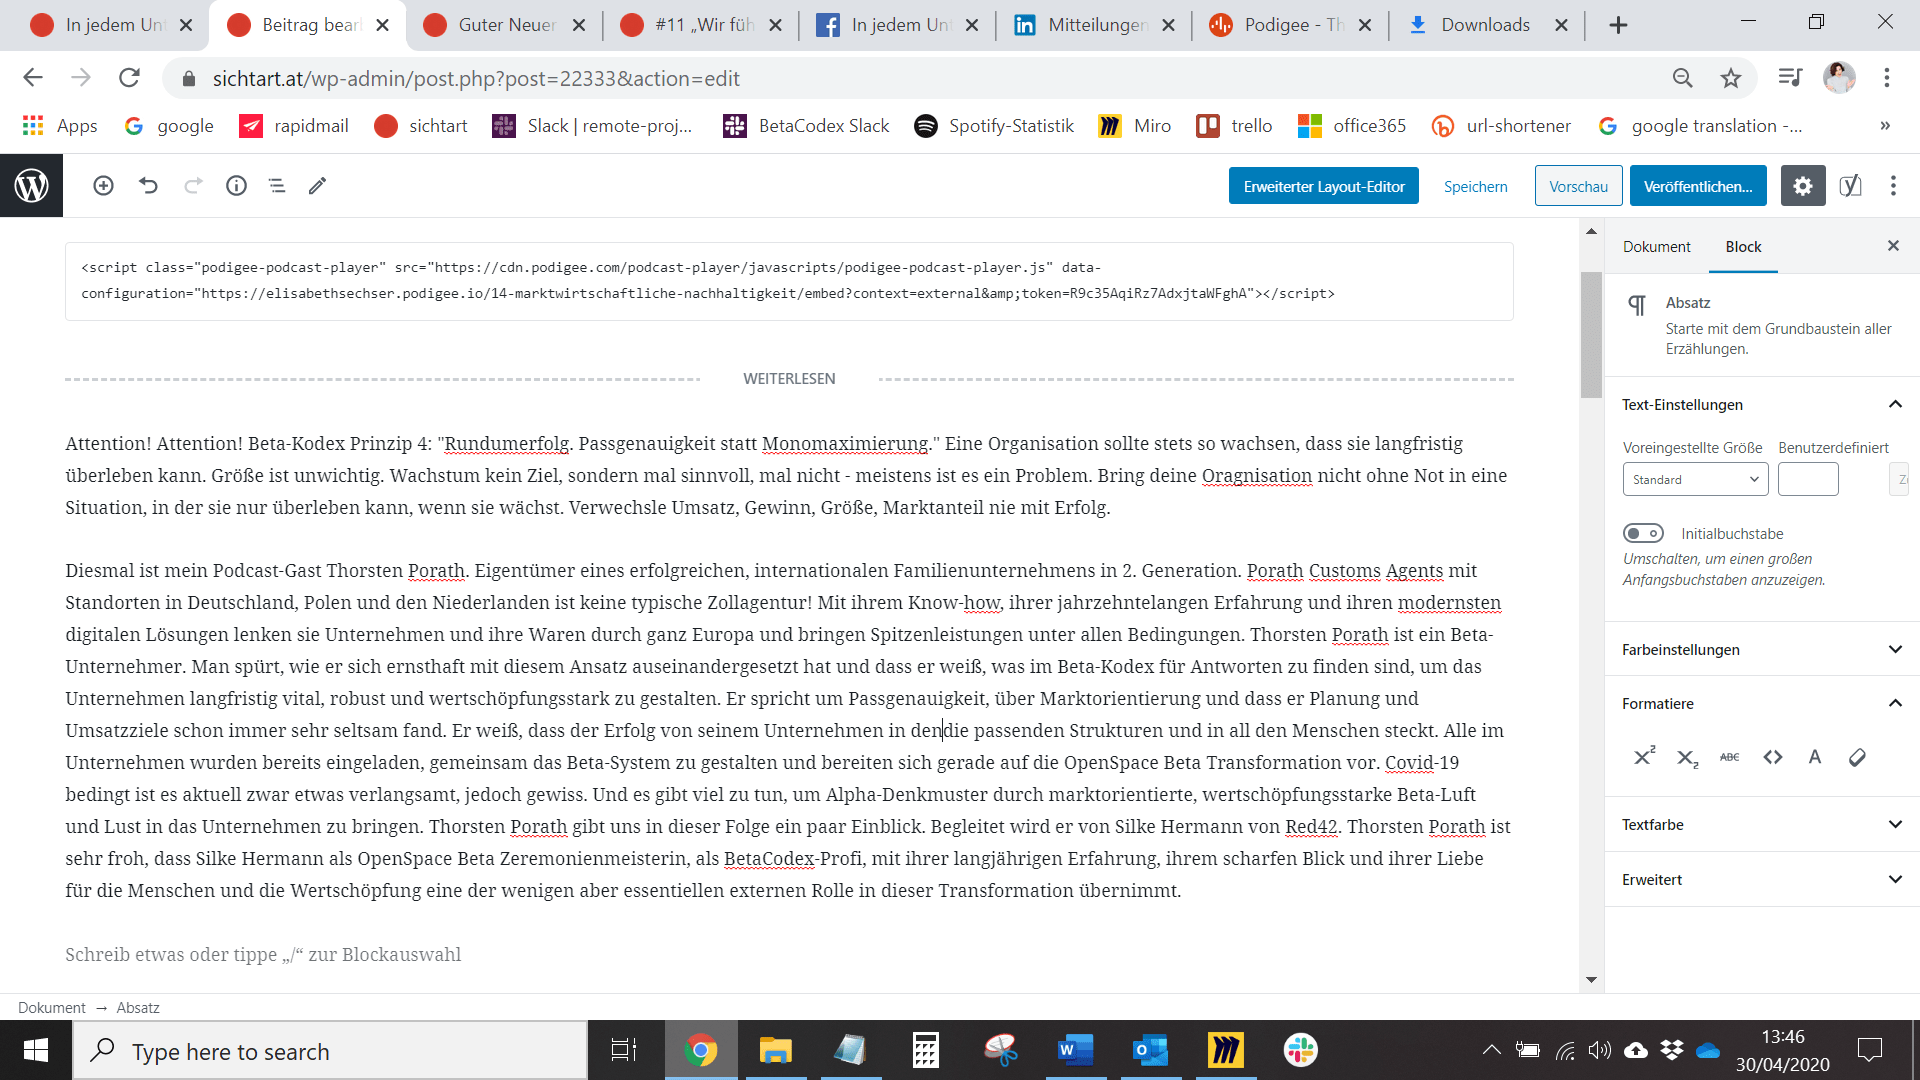Open Windows Start menu
The height and width of the screenshot is (1080, 1920).
coord(36,1050)
